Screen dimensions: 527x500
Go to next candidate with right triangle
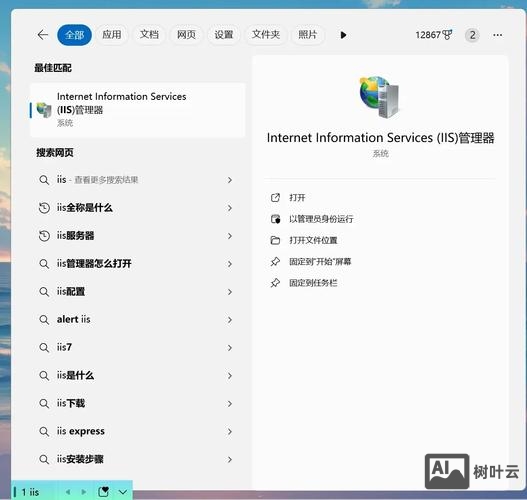point(84,492)
